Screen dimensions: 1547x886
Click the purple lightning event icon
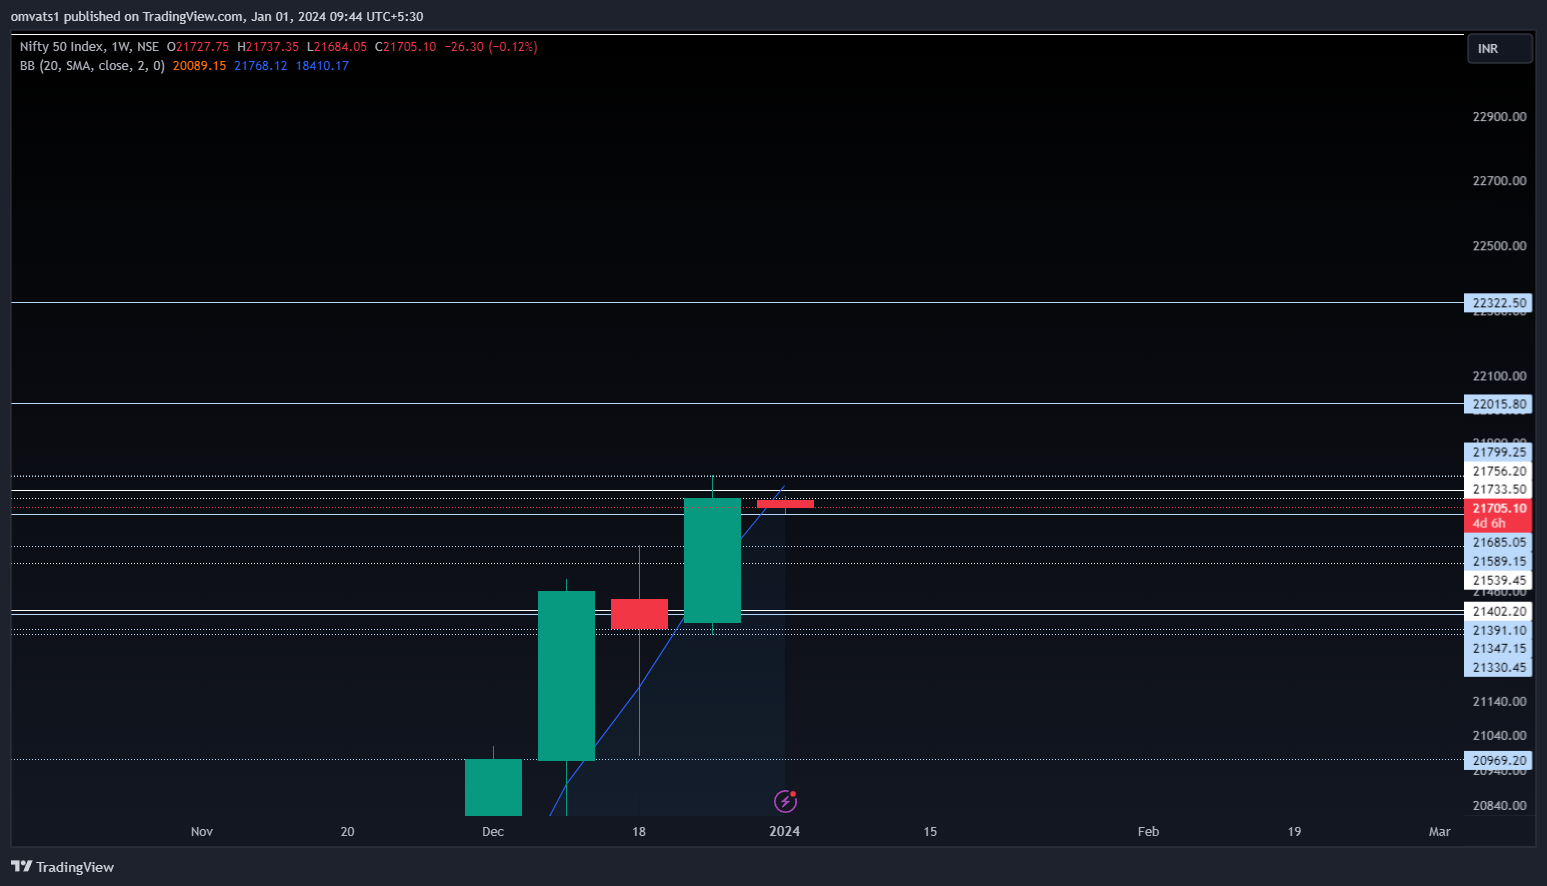[785, 801]
